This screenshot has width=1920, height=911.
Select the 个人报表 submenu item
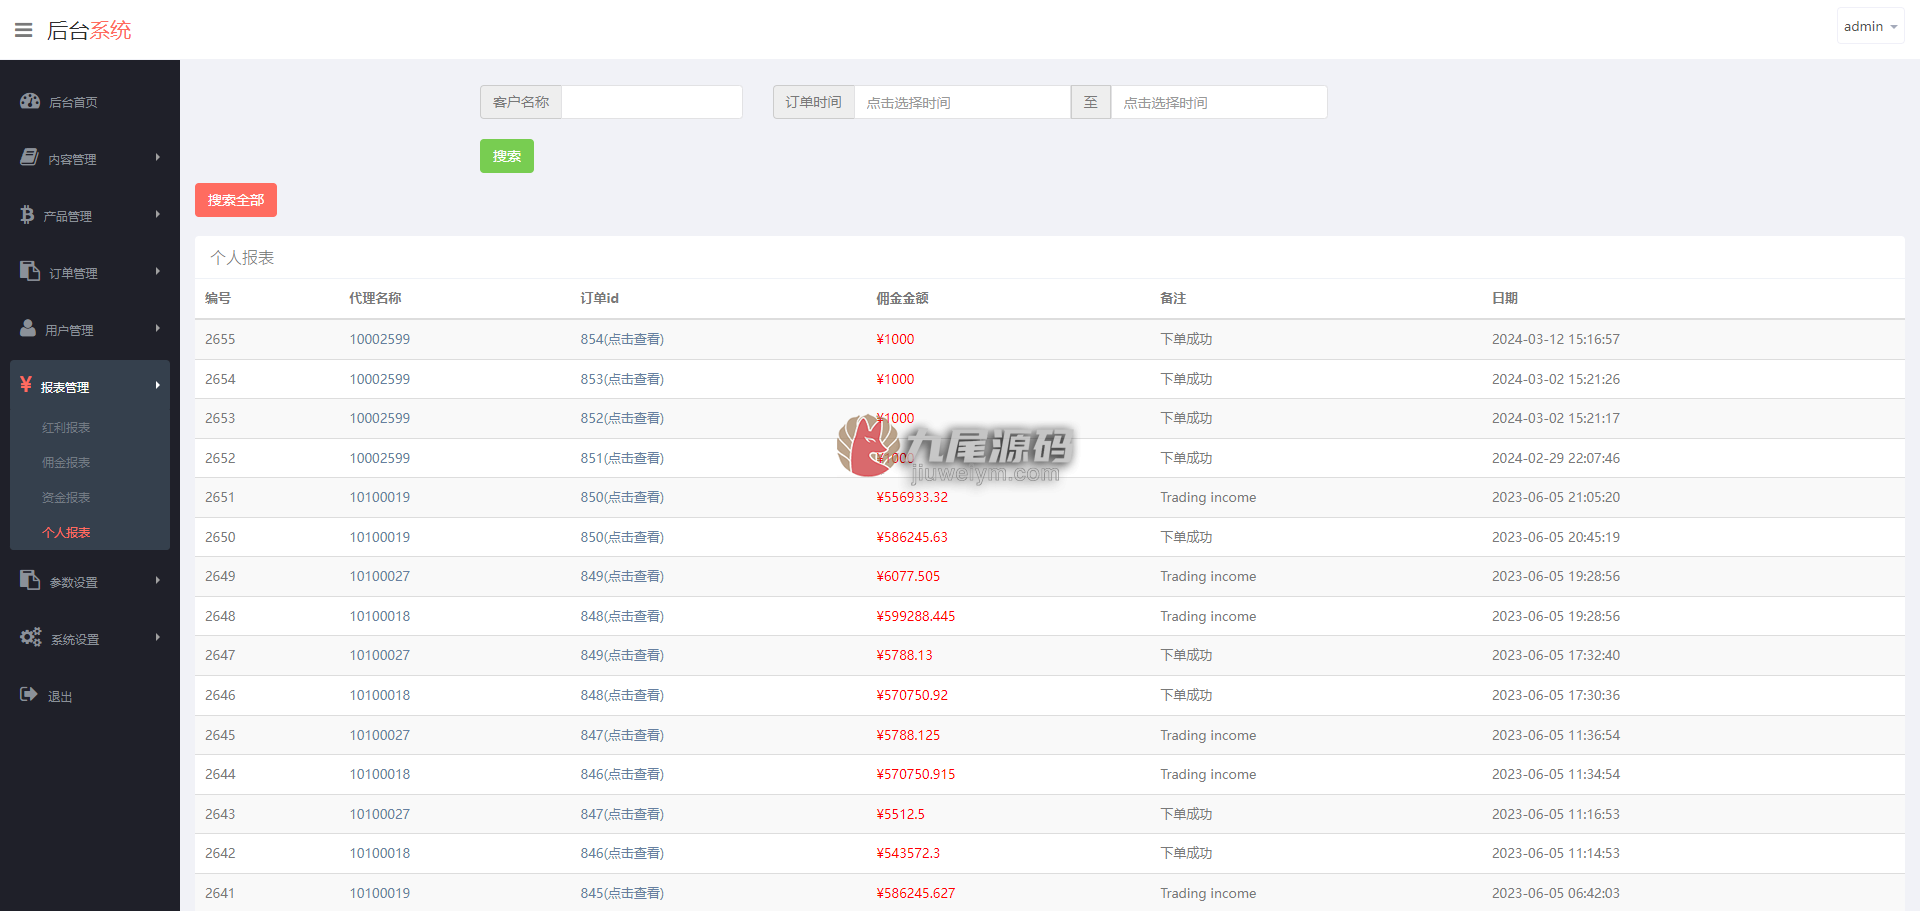pos(66,532)
